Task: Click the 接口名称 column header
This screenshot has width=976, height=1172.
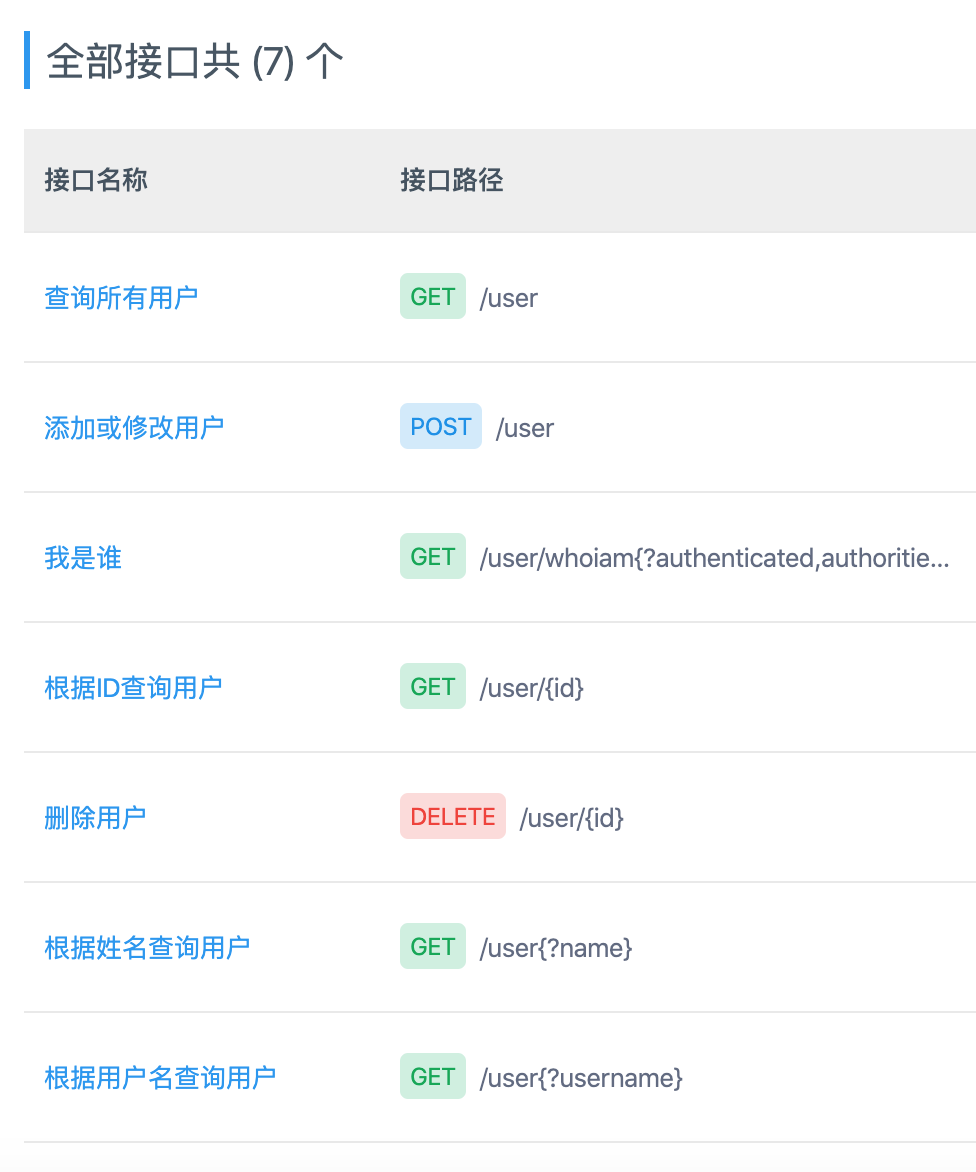Action: point(95,181)
